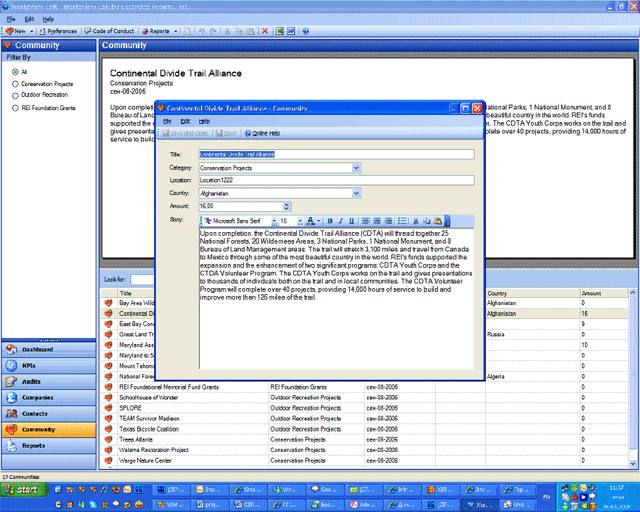Align story text left
This screenshot has height=512, width=640.
[x=366, y=221]
